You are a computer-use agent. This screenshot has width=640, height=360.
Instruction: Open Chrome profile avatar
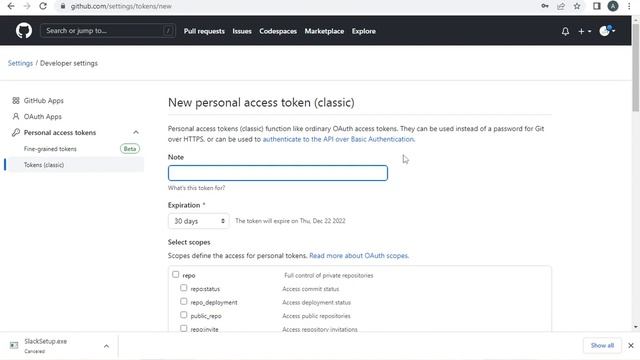613,6
